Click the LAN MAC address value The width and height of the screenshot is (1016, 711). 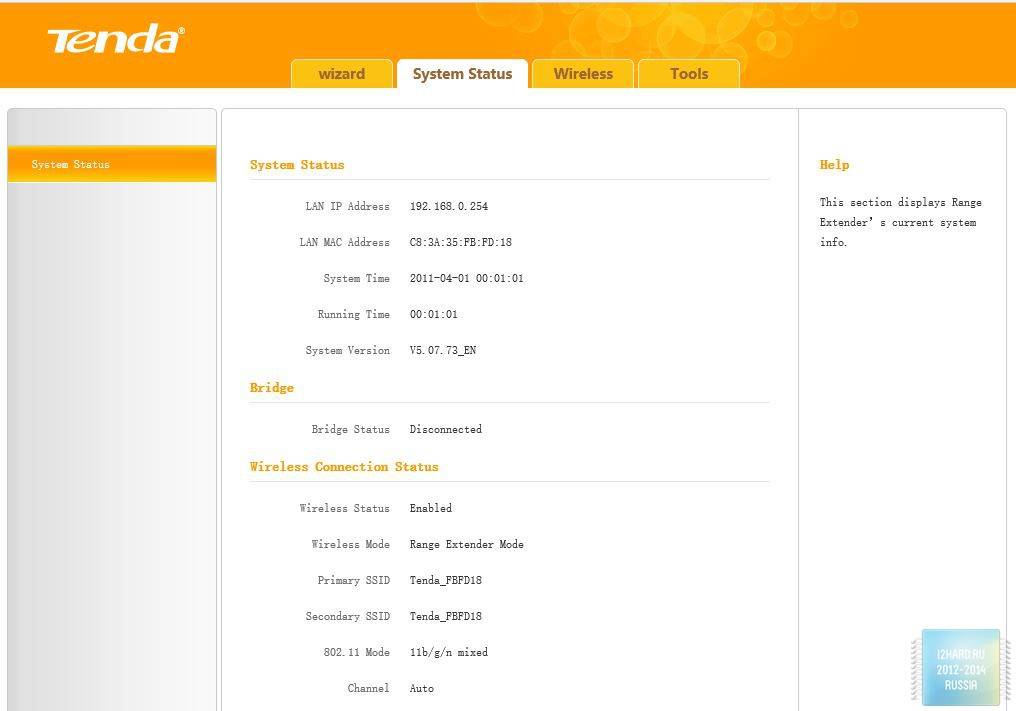coord(461,243)
